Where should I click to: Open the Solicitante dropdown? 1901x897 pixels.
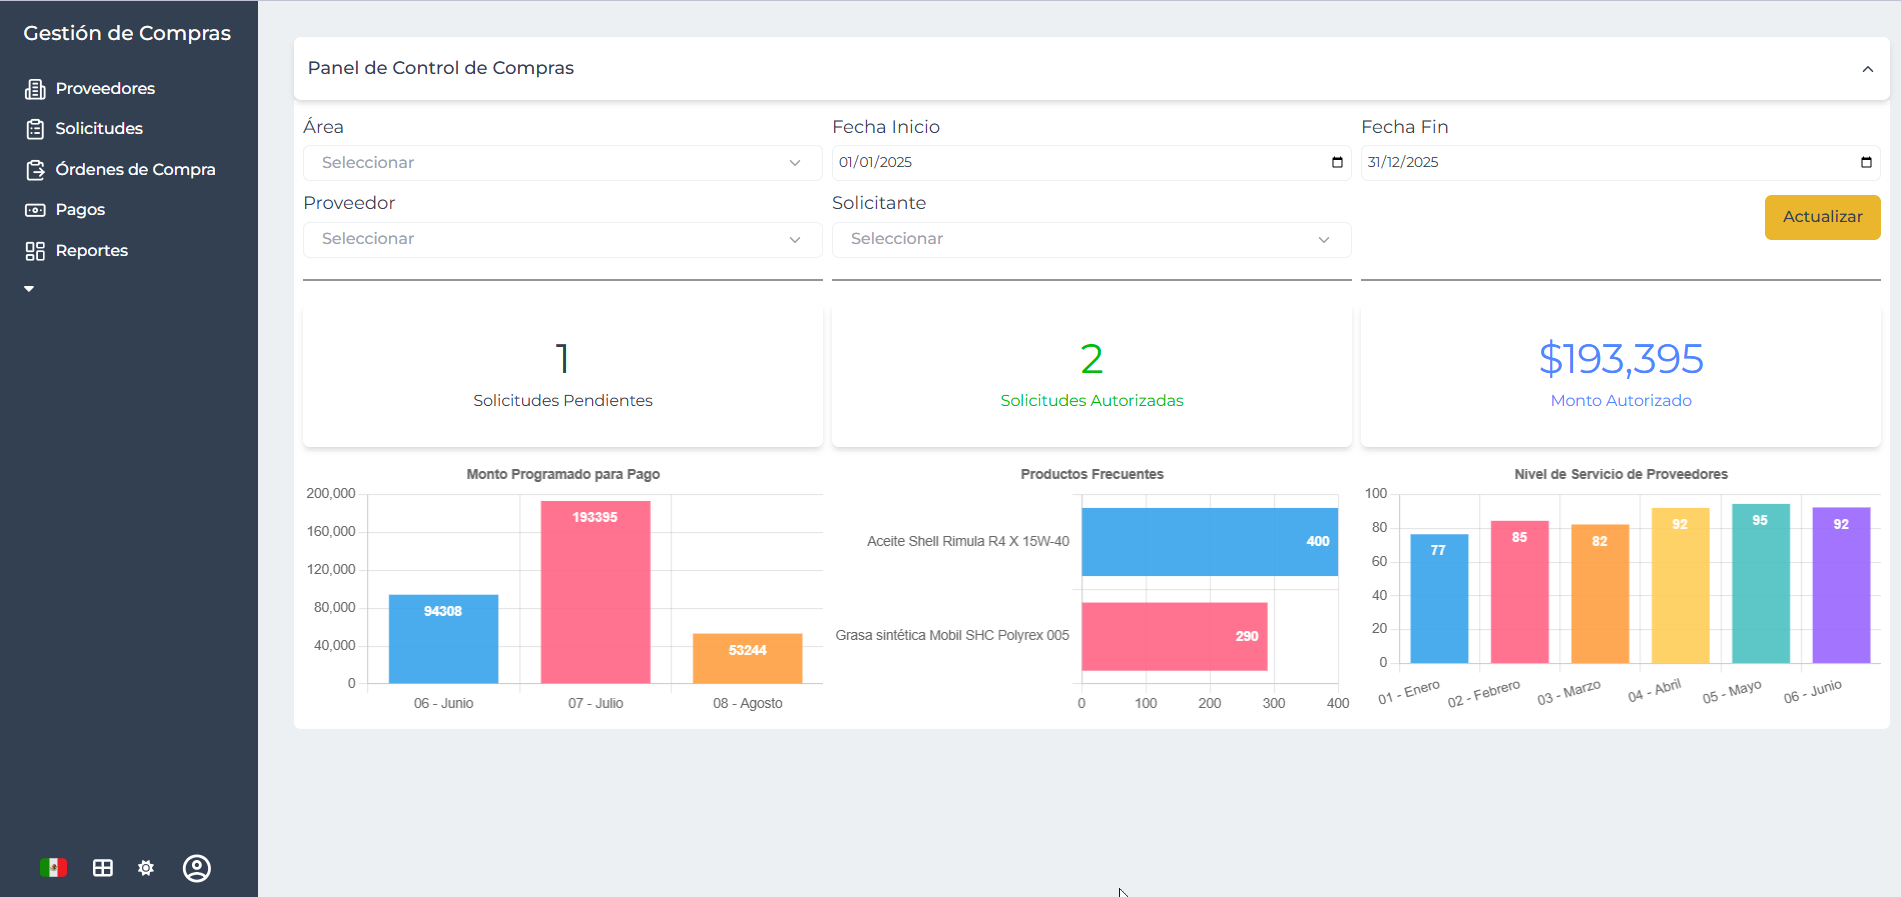1091,239
